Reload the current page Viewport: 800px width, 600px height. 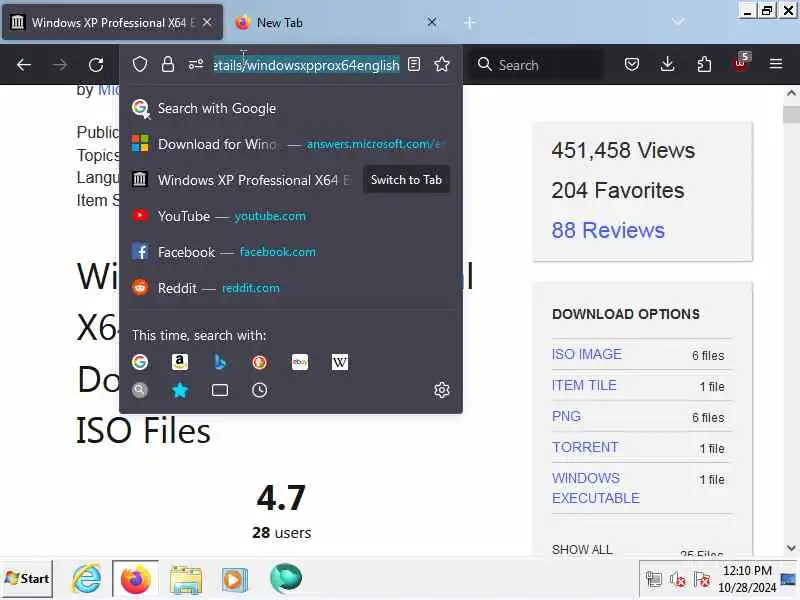[96, 65]
